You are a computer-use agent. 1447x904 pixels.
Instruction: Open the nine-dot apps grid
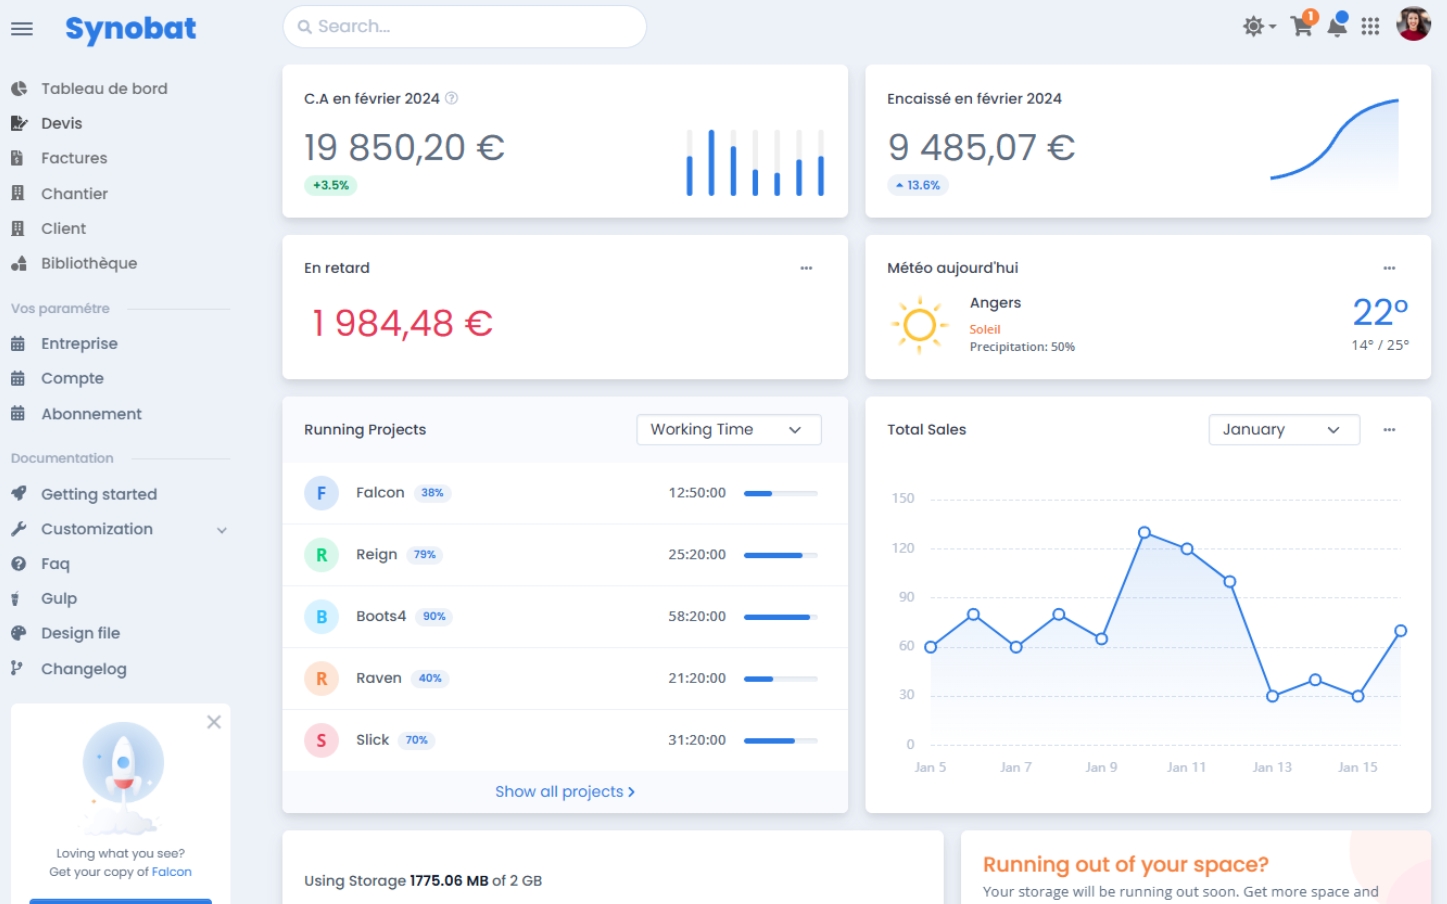pos(1370,26)
